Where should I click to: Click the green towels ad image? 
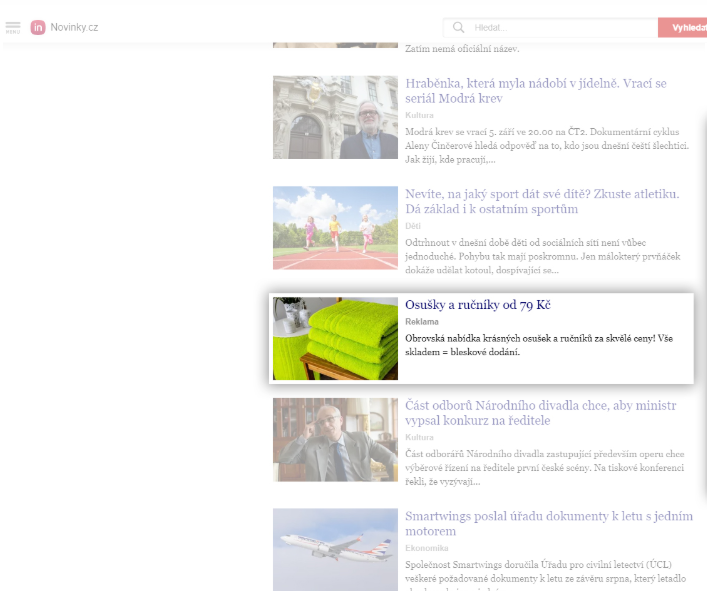click(335, 339)
